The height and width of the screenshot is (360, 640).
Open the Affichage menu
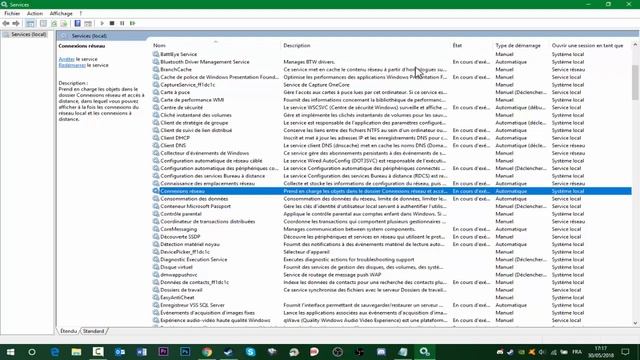[61, 13]
